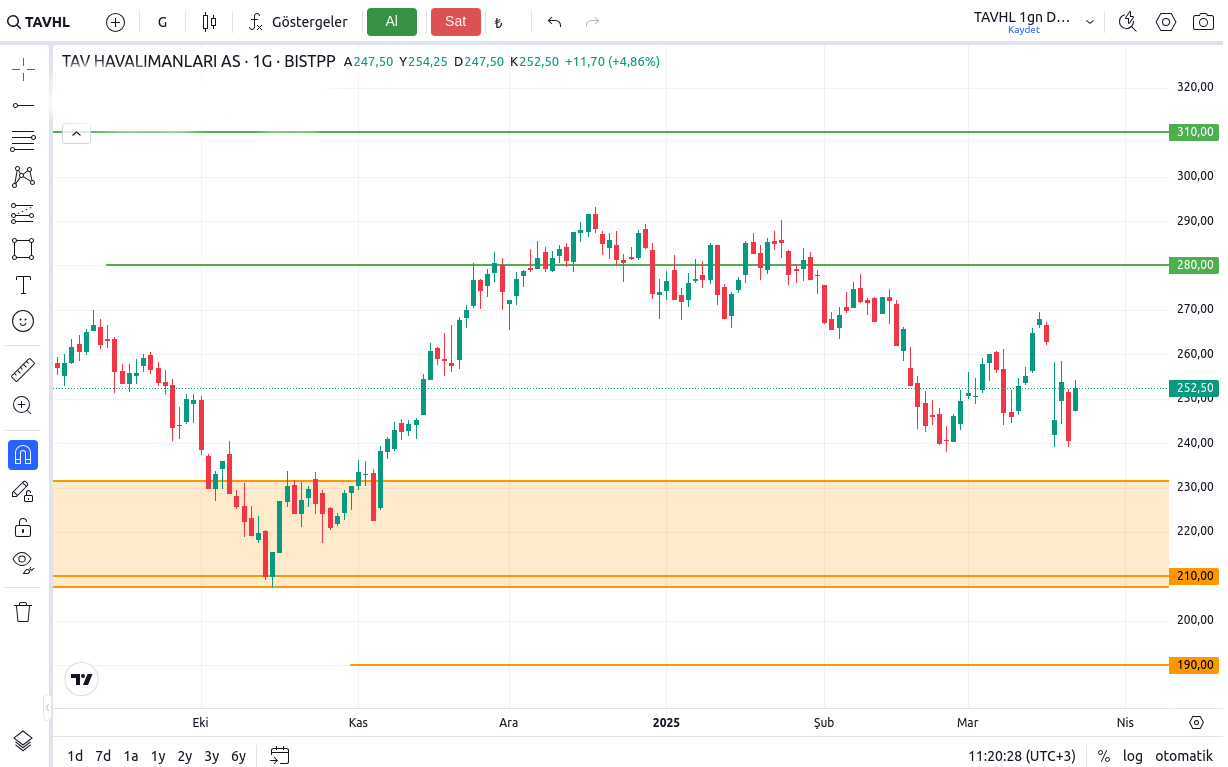Set the 7d time range
Viewport: 1228px width, 767px height.
(103, 756)
